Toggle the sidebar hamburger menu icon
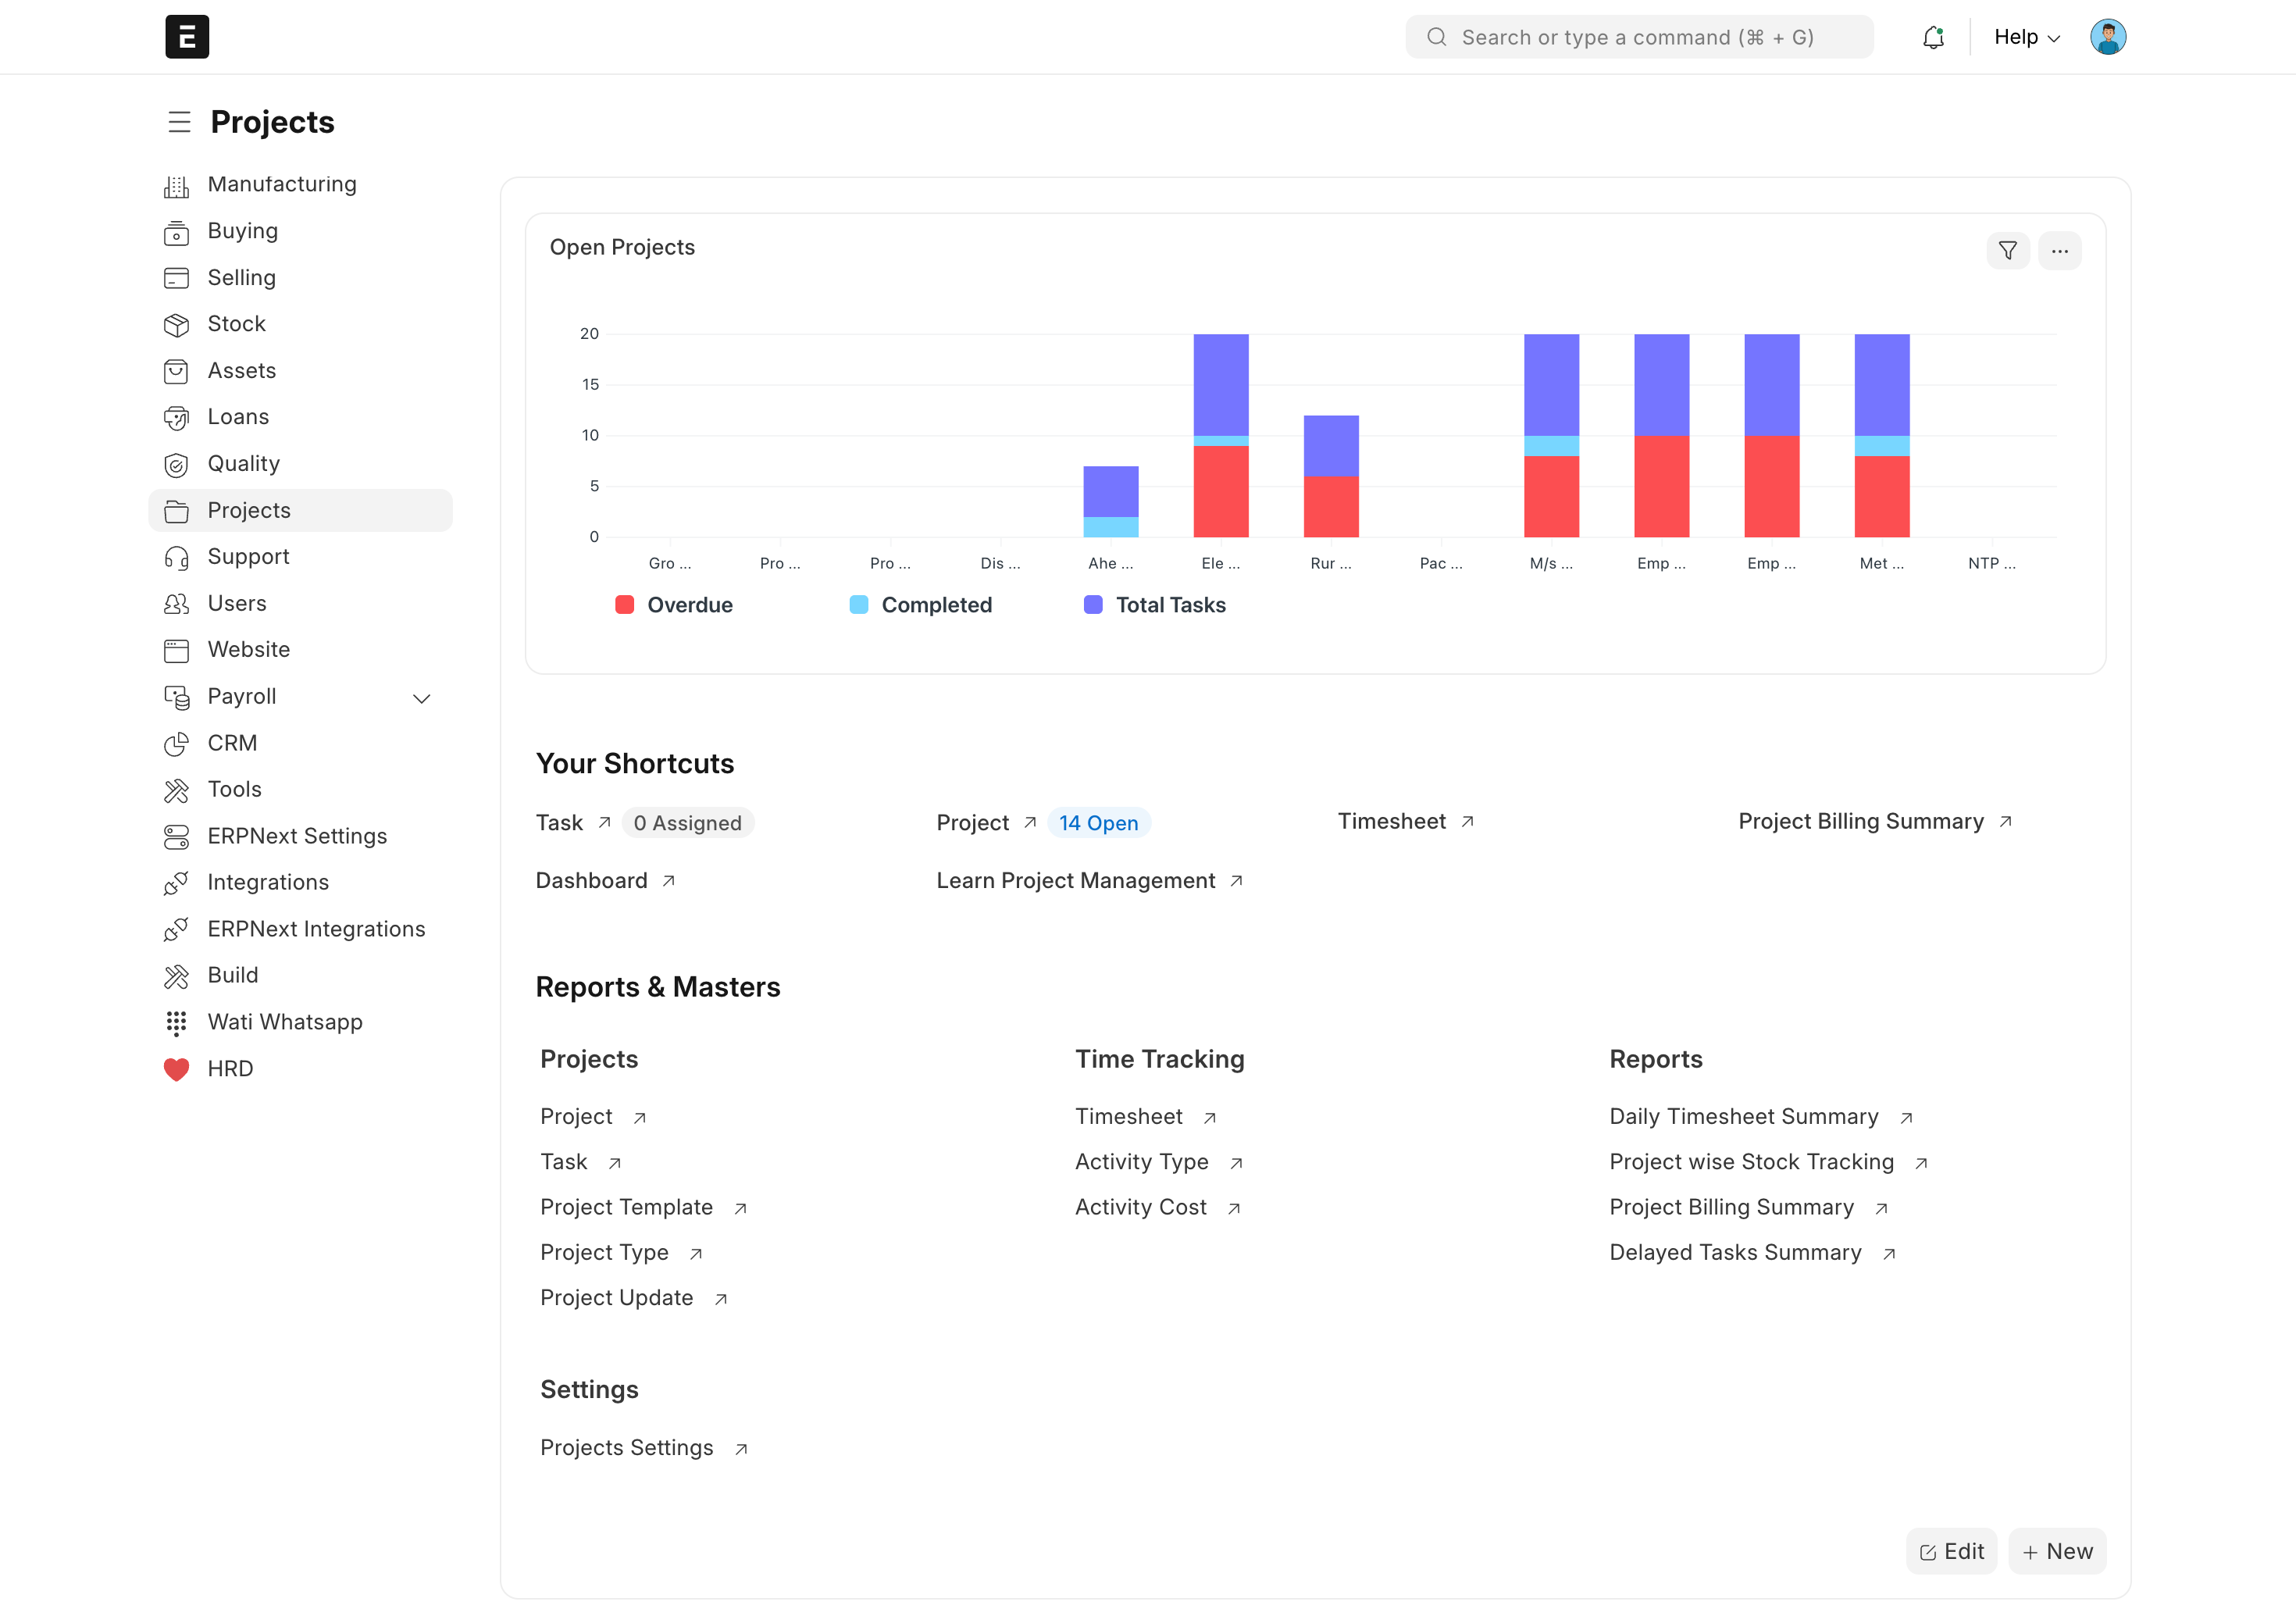Screen dimensions: 2296x1623 (179, 122)
